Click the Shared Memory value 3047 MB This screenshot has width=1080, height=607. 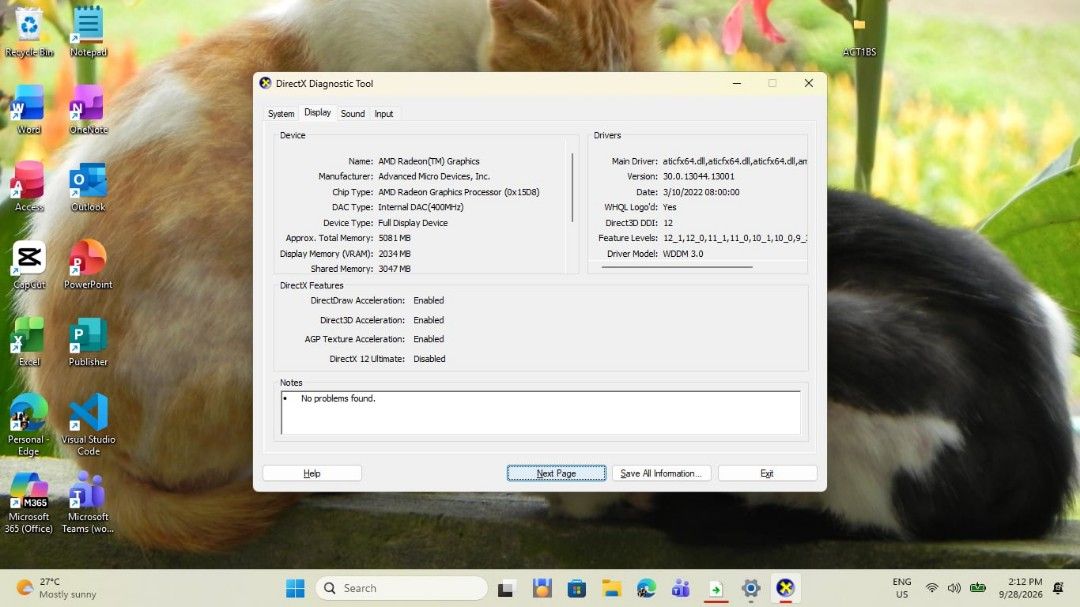click(x=394, y=269)
